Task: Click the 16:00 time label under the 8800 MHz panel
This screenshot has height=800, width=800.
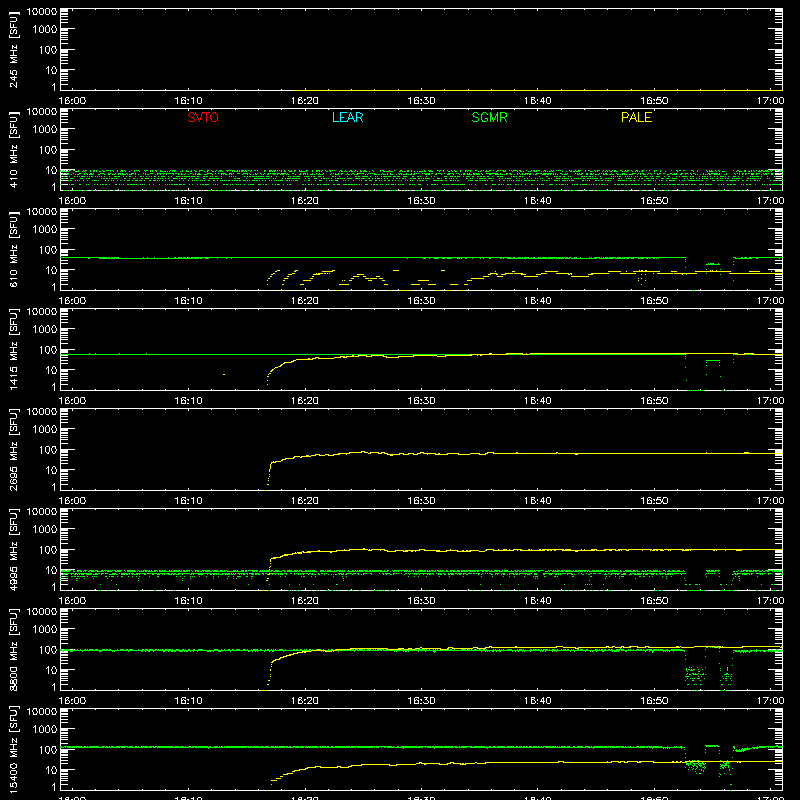Action: coord(72,701)
